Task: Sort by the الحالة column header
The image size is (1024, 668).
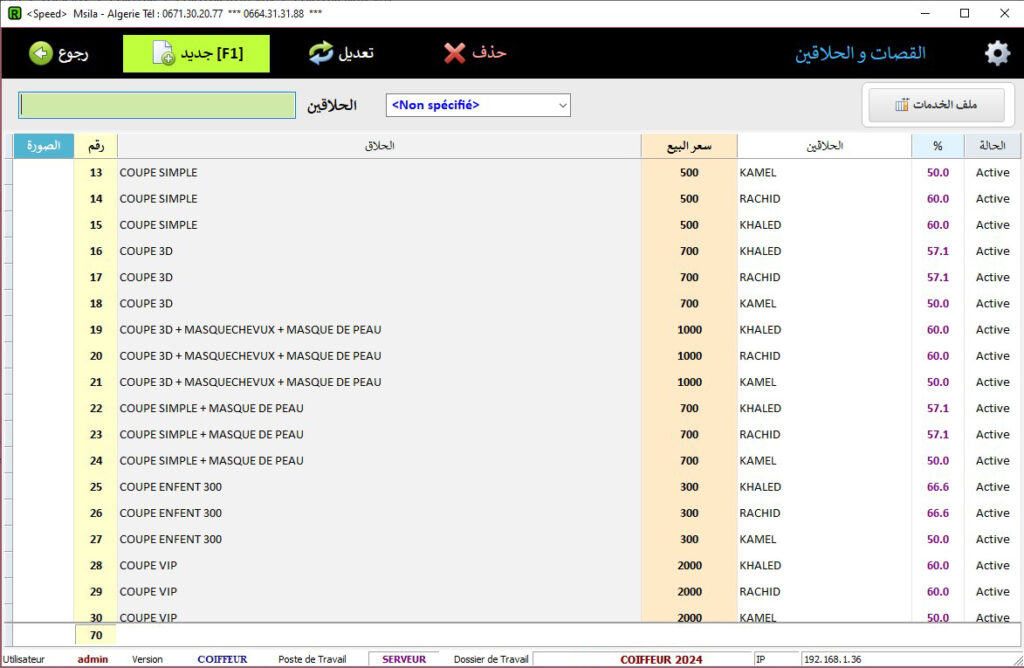Action: coord(992,146)
